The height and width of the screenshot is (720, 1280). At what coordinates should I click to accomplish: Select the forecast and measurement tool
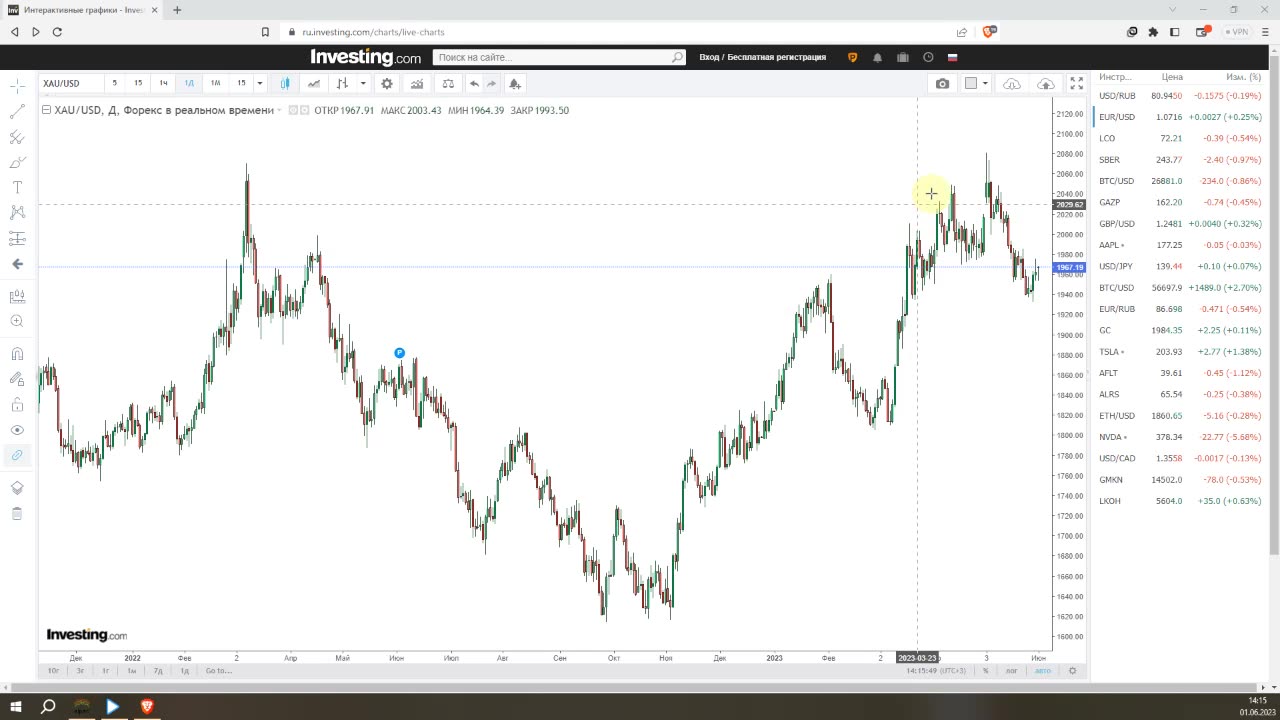click(17, 238)
